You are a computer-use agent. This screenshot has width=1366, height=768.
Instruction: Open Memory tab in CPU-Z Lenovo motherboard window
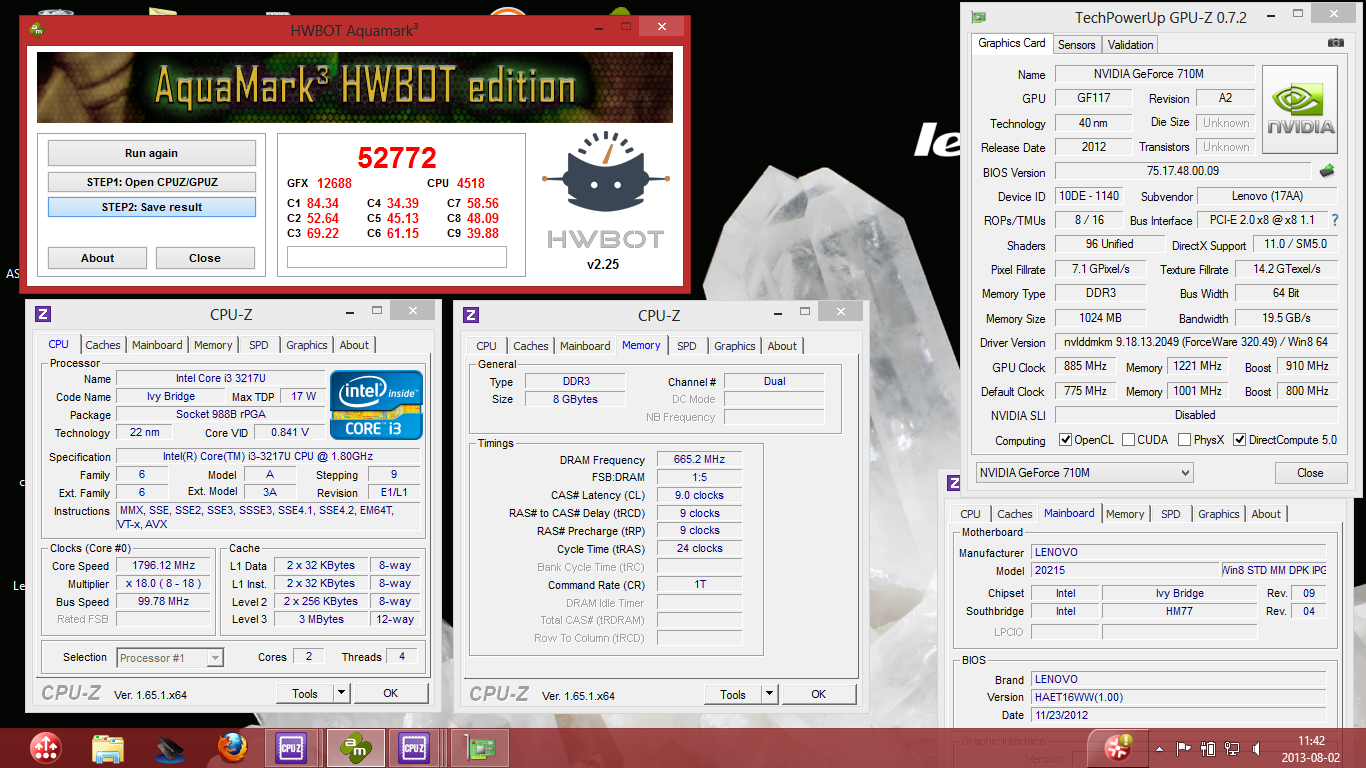pos(1125,514)
